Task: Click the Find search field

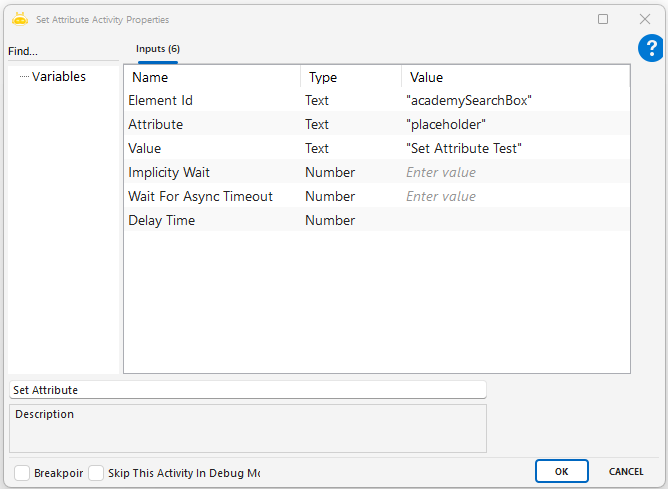Action: coord(60,51)
